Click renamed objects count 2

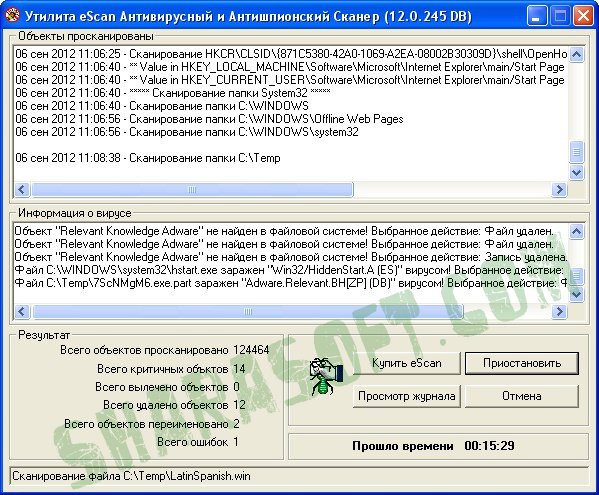(x=236, y=424)
